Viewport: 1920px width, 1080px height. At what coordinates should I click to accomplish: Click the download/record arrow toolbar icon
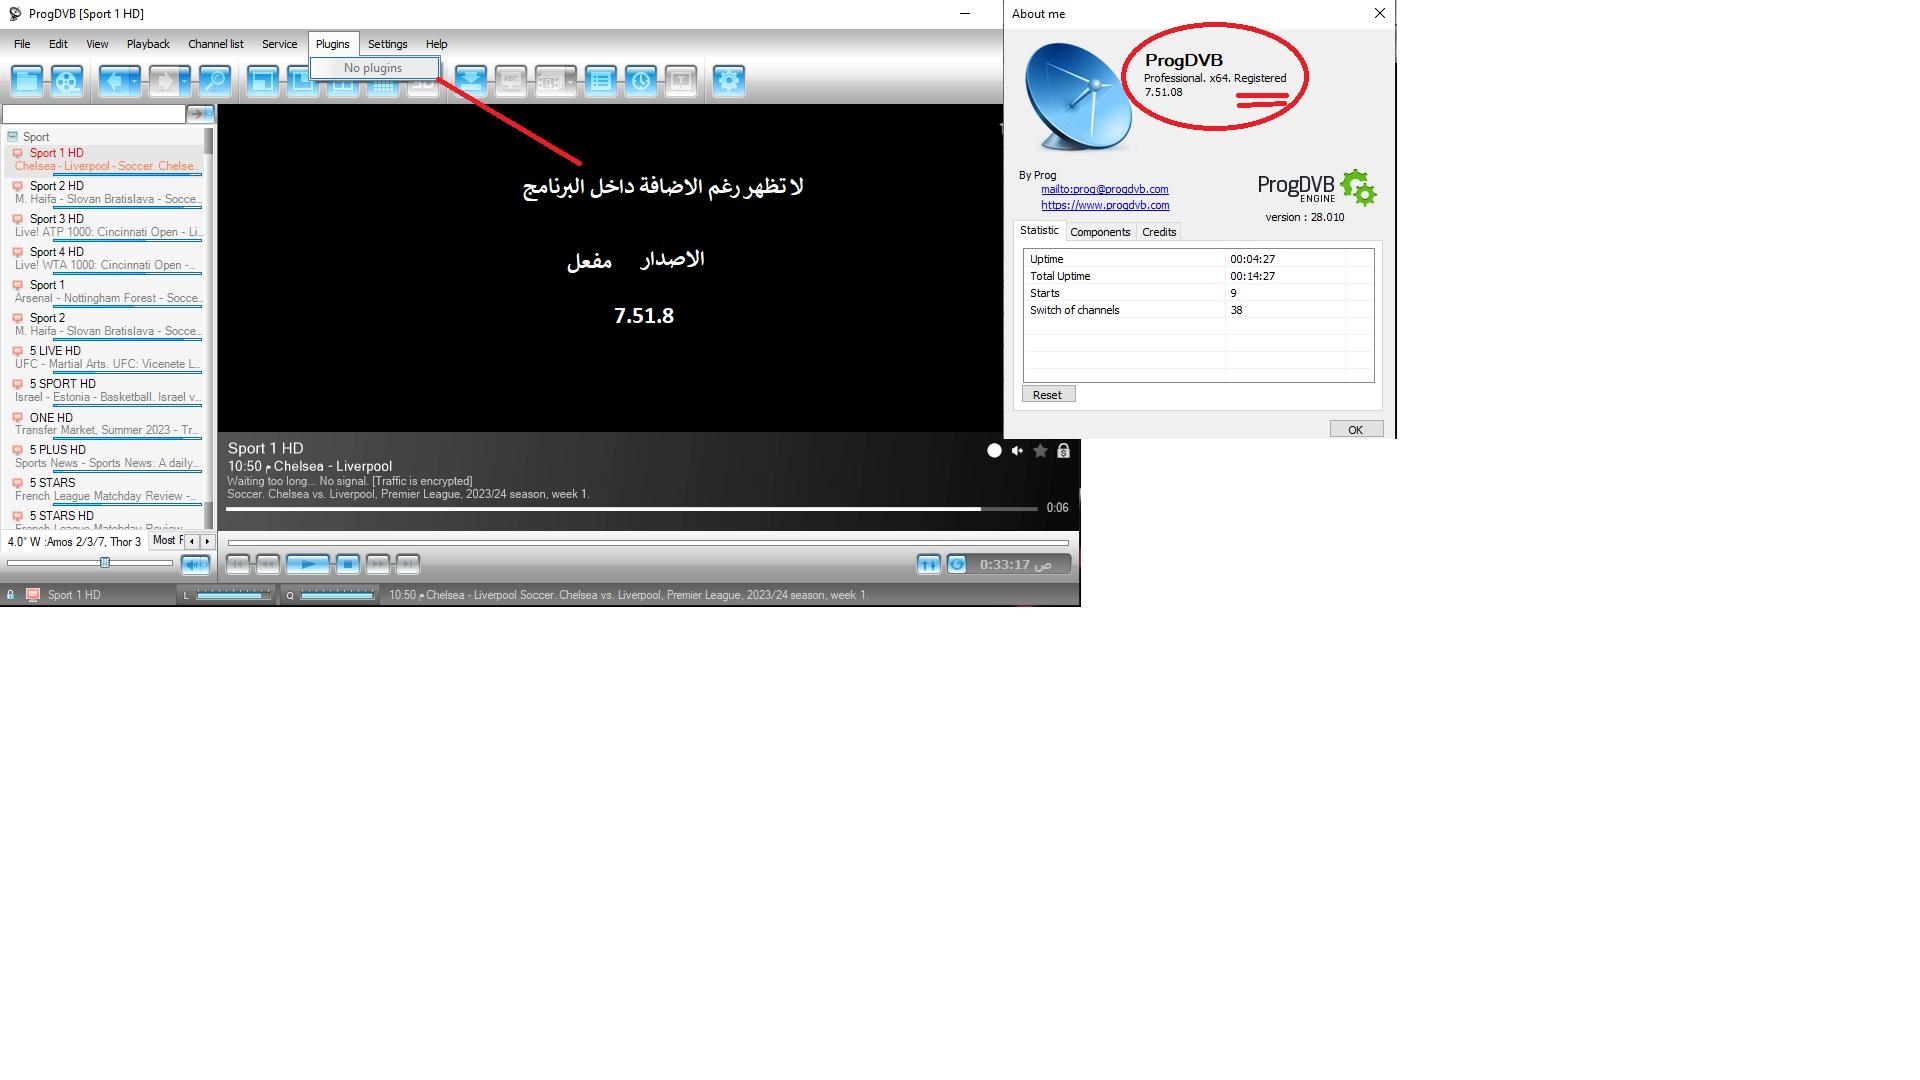coord(470,81)
